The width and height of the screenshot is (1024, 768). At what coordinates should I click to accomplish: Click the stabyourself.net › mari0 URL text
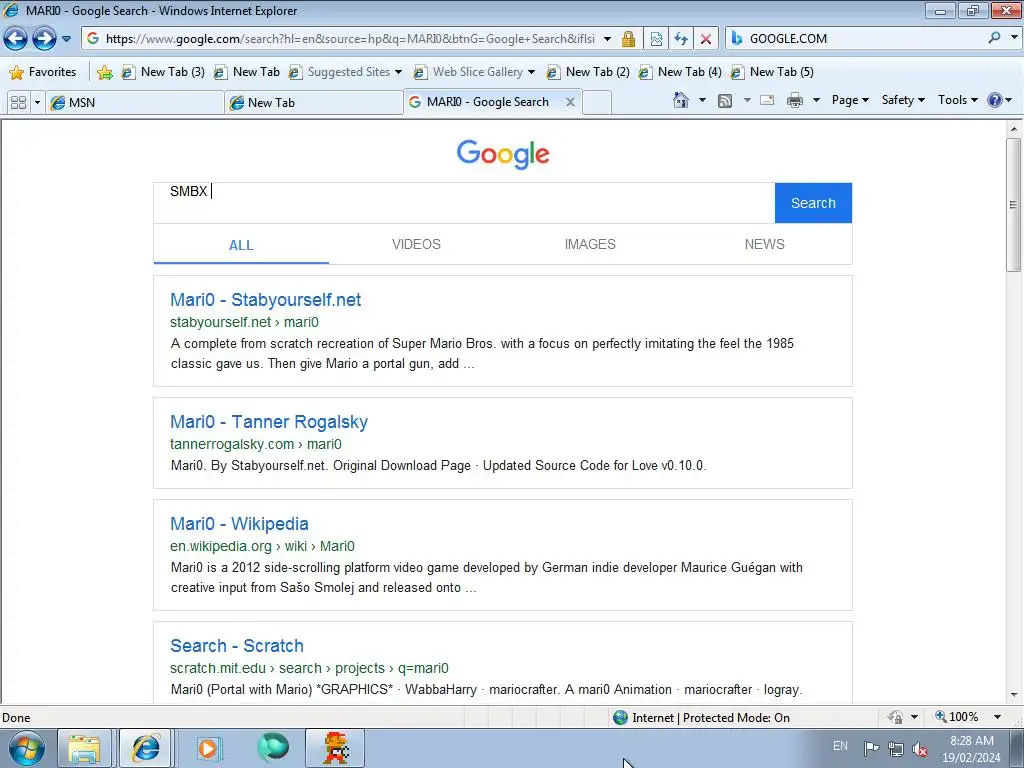tap(244, 322)
